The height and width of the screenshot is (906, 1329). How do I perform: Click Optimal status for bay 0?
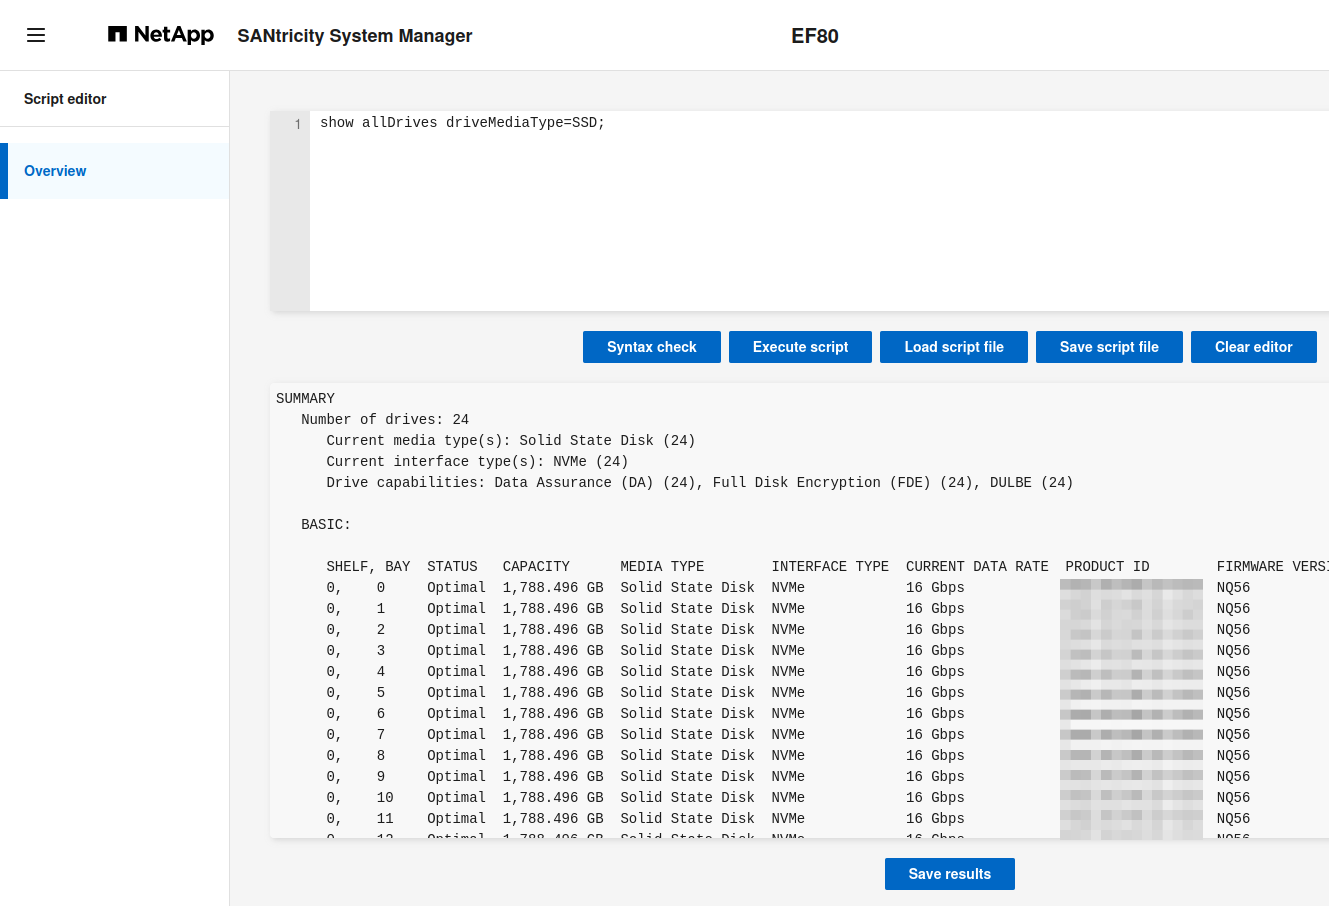(x=456, y=587)
